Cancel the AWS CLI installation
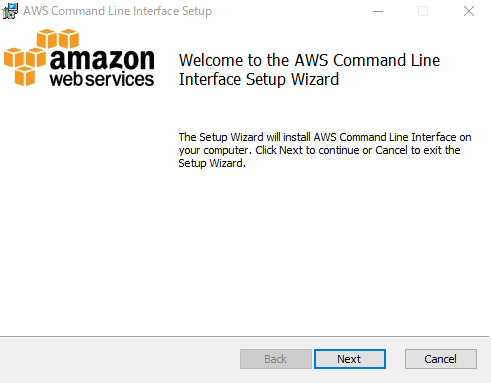Screen dimensions: 491x383 (x=441, y=359)
